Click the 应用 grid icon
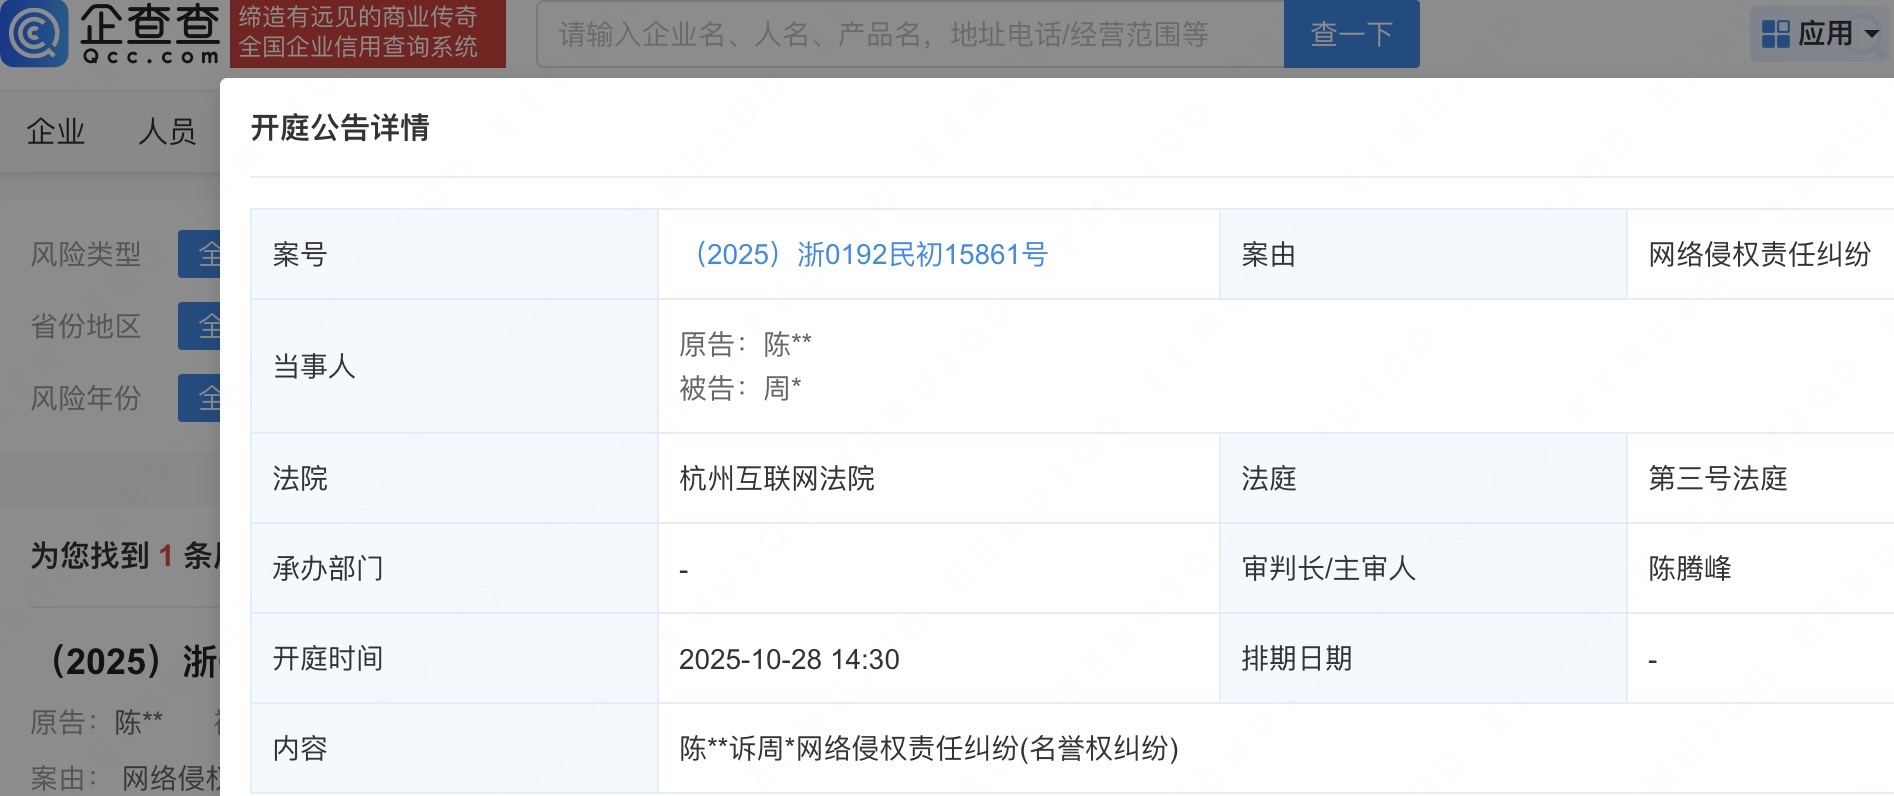The image size is (1894, 796). tap(1775, 34)
